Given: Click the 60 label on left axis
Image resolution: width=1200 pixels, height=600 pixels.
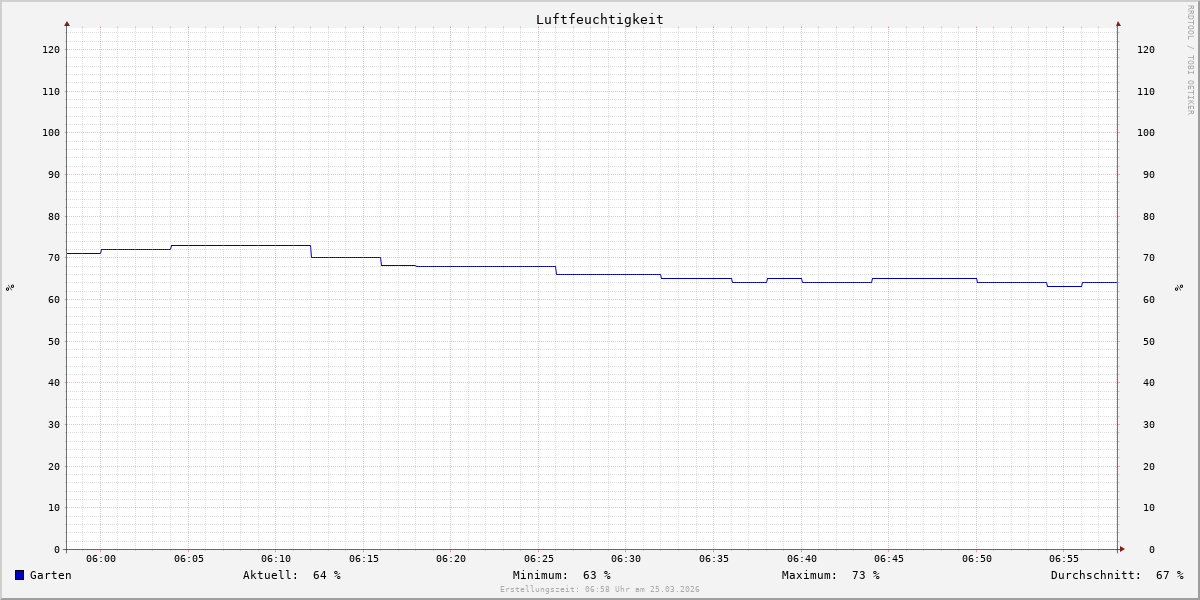Looking at the screenshot, I should tap(54, 299).
